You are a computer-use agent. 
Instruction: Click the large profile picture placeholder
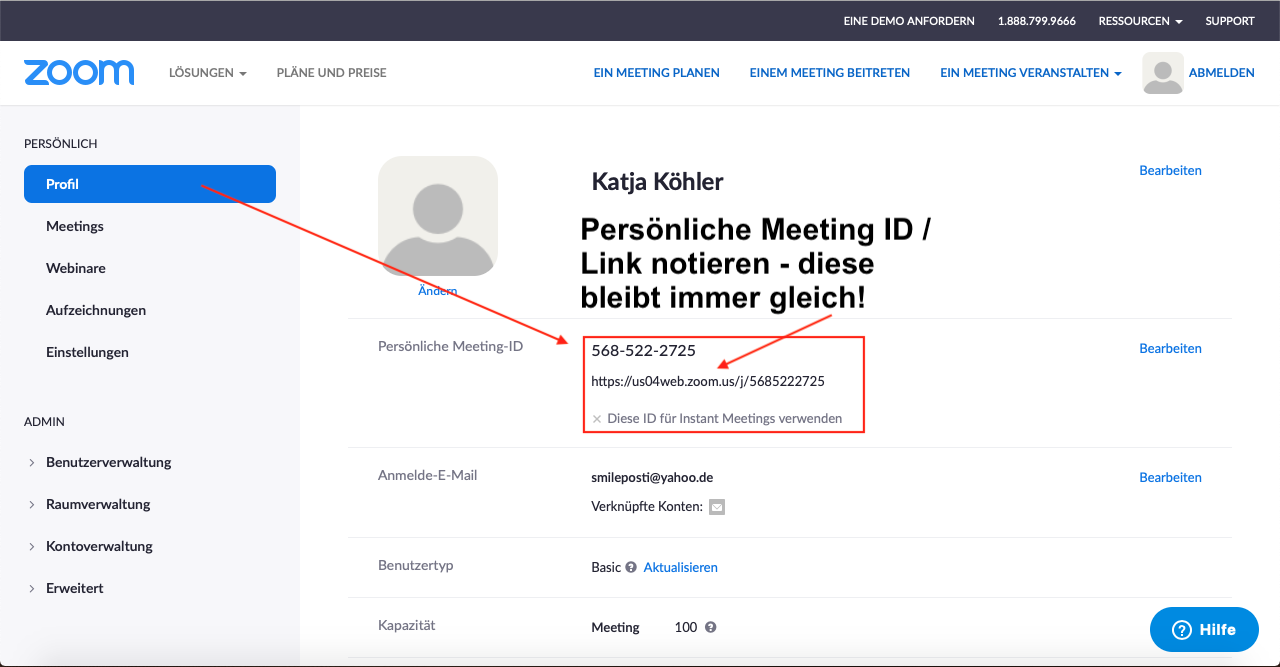click(x=437, y=215)
